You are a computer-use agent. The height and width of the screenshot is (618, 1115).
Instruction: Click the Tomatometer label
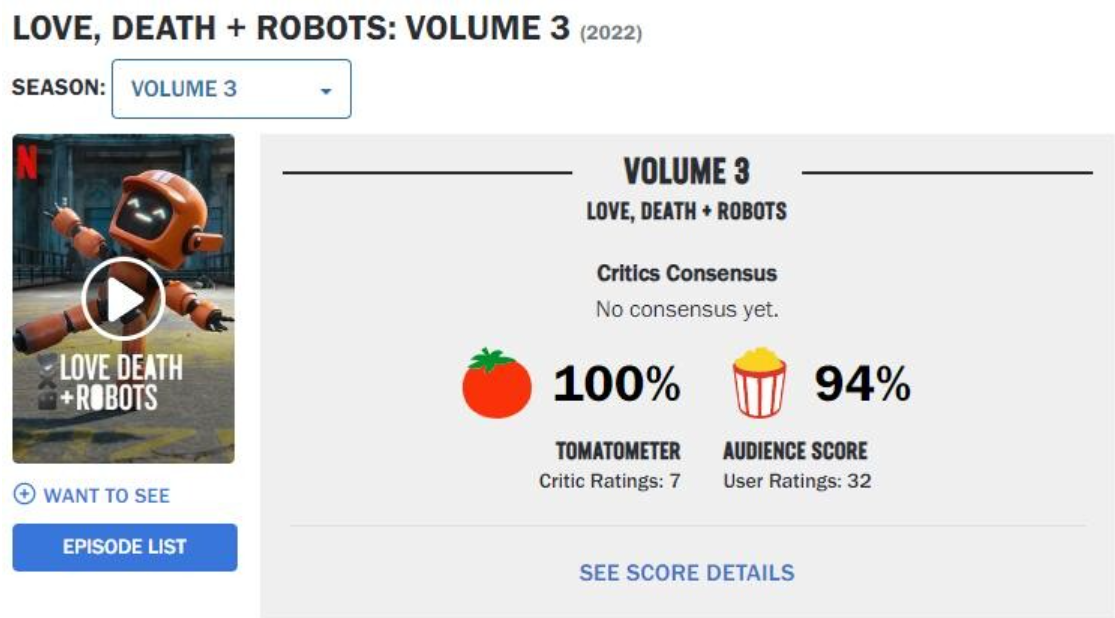click(x=618, y=451)
